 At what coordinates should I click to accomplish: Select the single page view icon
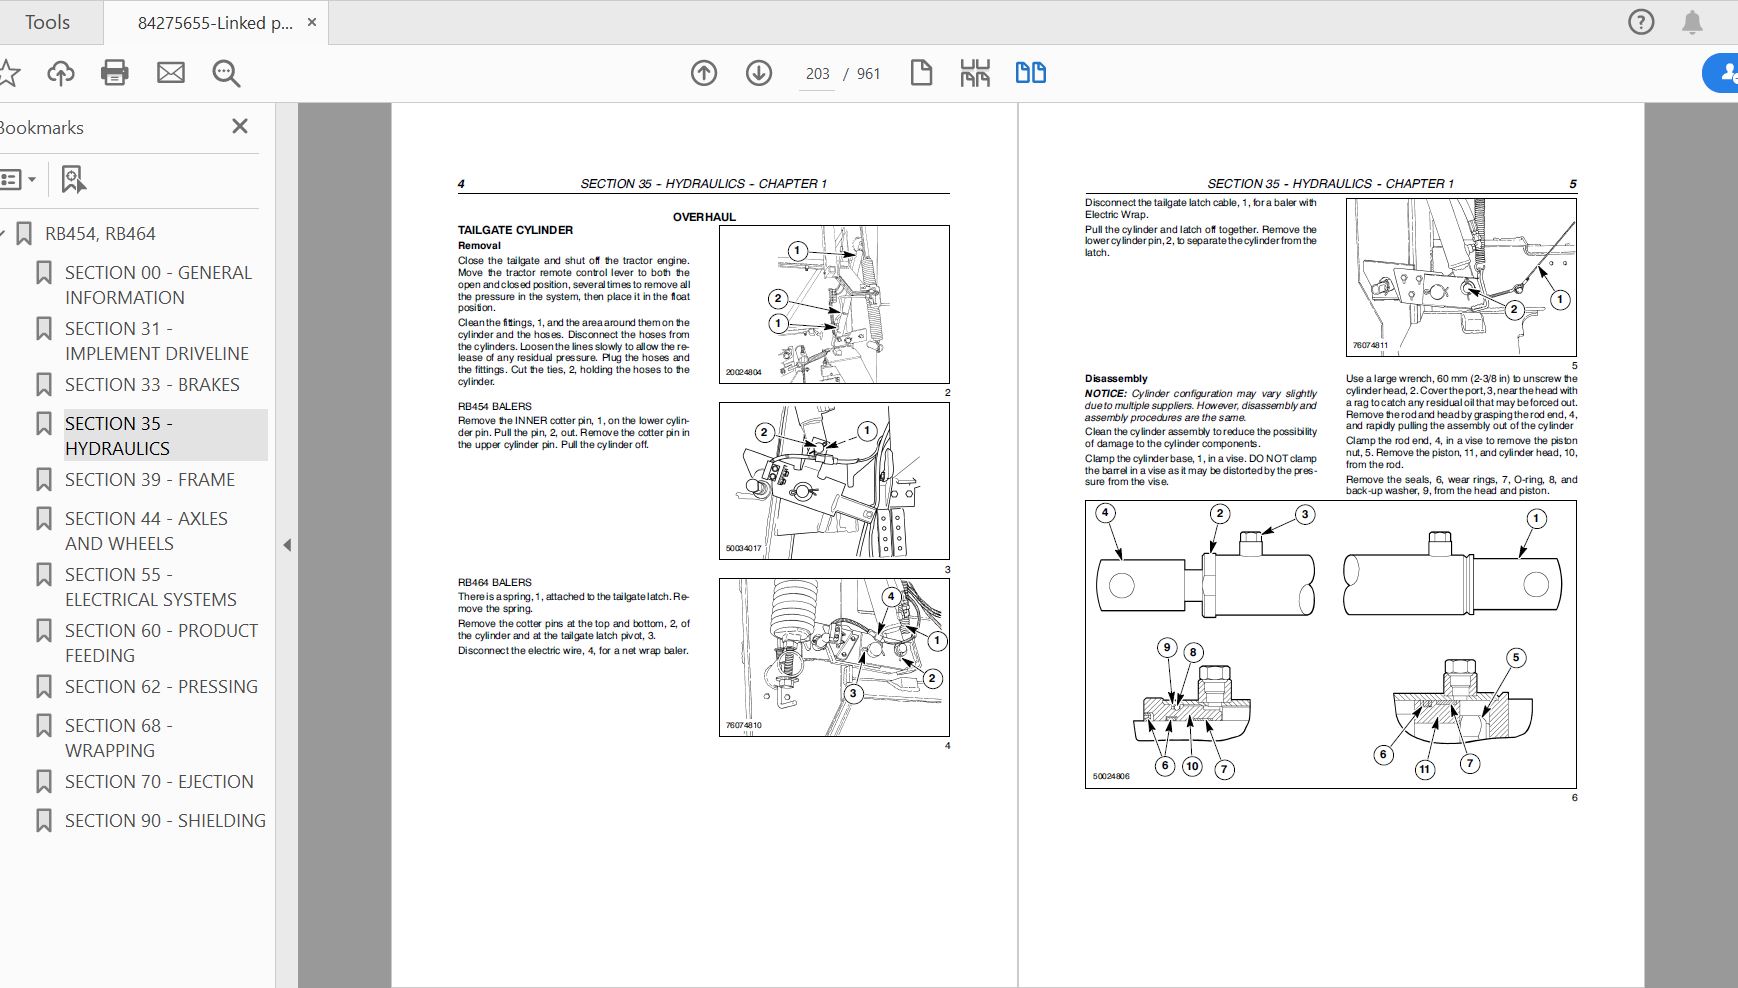tap(921, 73)
